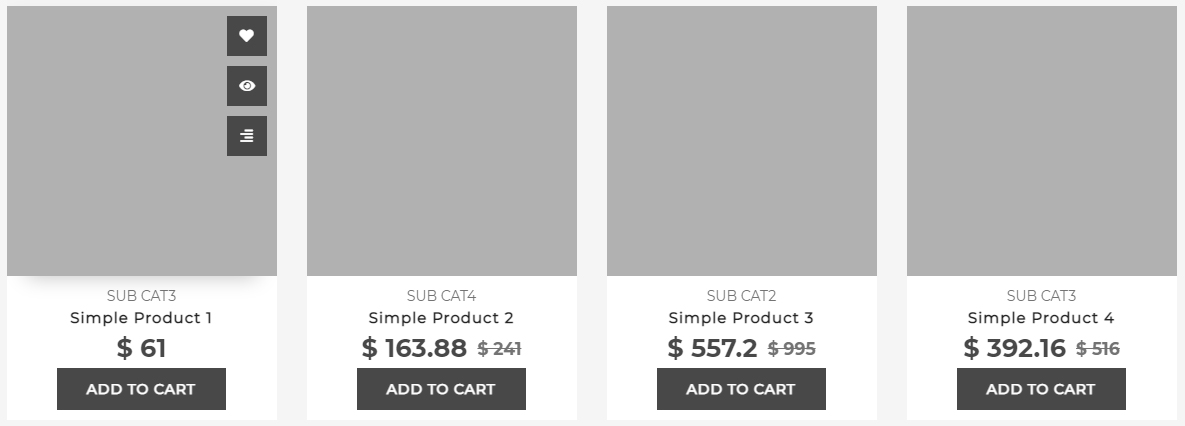This screenshot has height=426, width=1185.
Task: Add Simple Product 1 to cart
Action: pos(141,389)
